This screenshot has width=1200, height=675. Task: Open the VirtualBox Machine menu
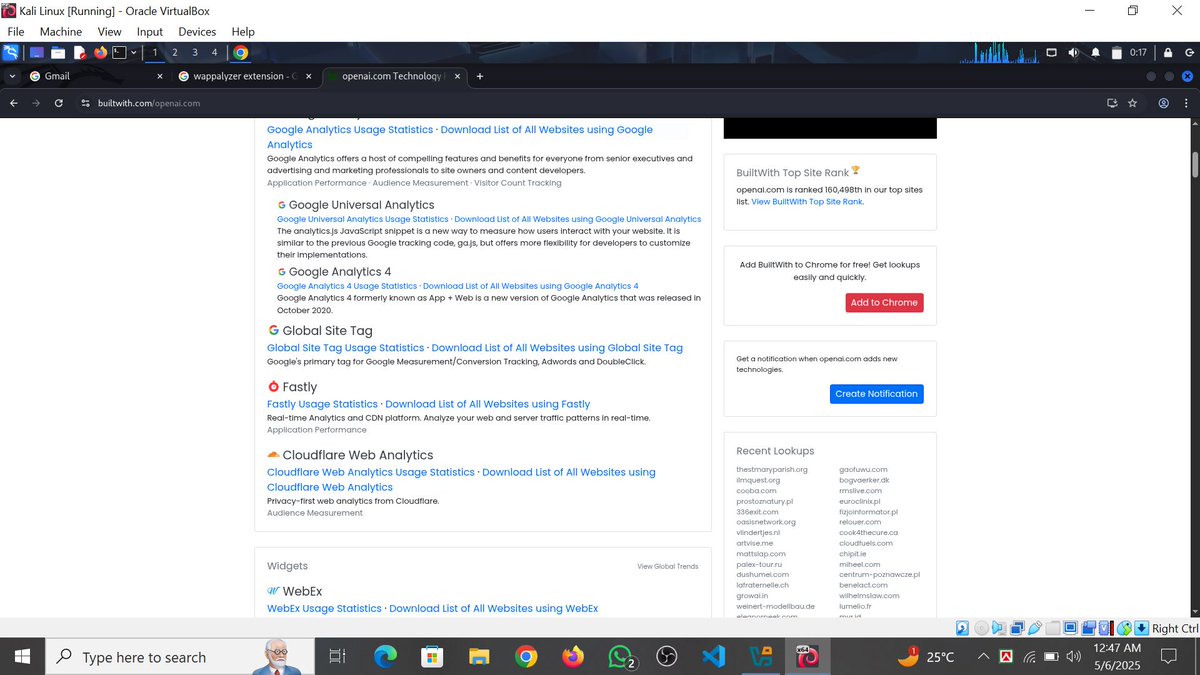click(61, 32)
